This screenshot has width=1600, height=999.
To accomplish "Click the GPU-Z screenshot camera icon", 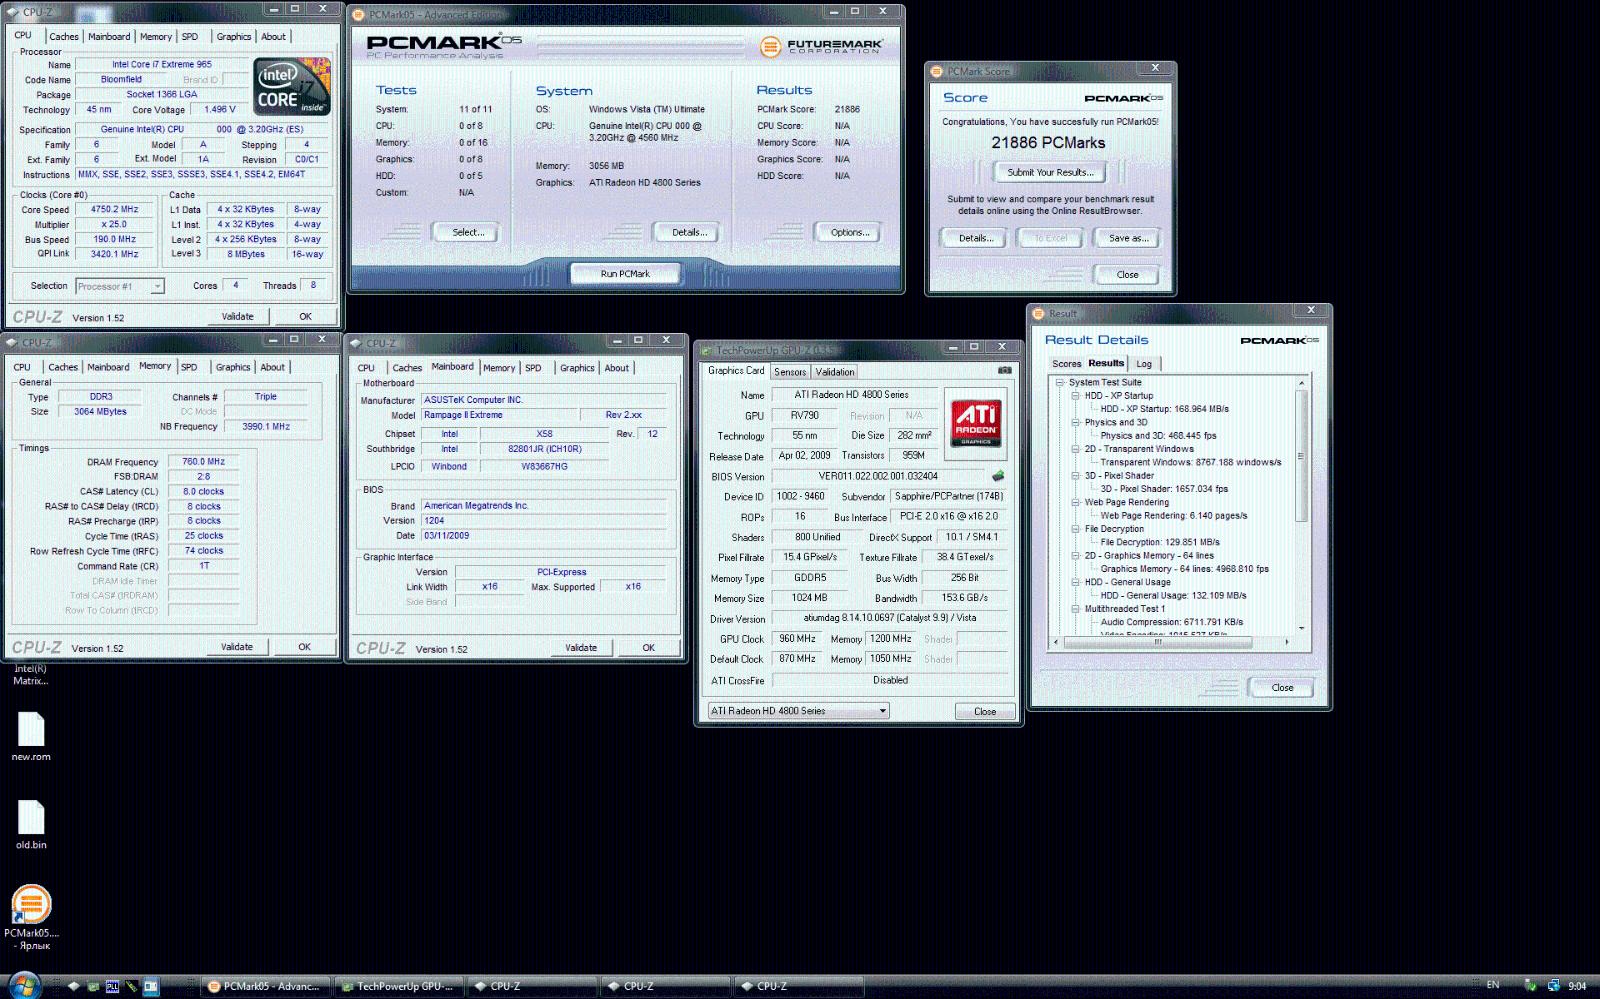I will [x=1004, y=370].
